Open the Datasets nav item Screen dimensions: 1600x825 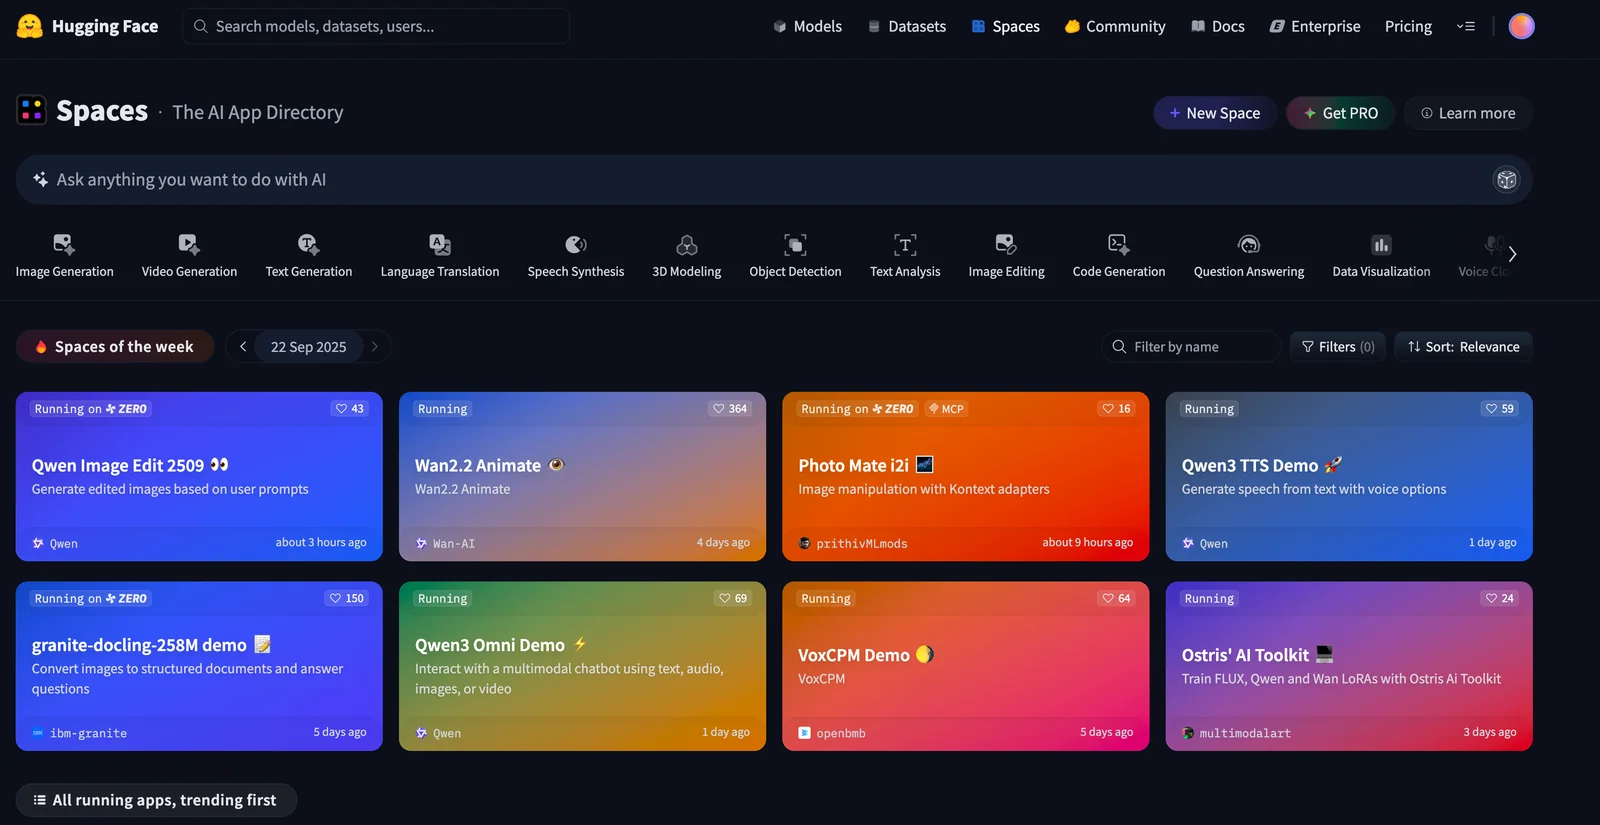click(x=906, y=27)
